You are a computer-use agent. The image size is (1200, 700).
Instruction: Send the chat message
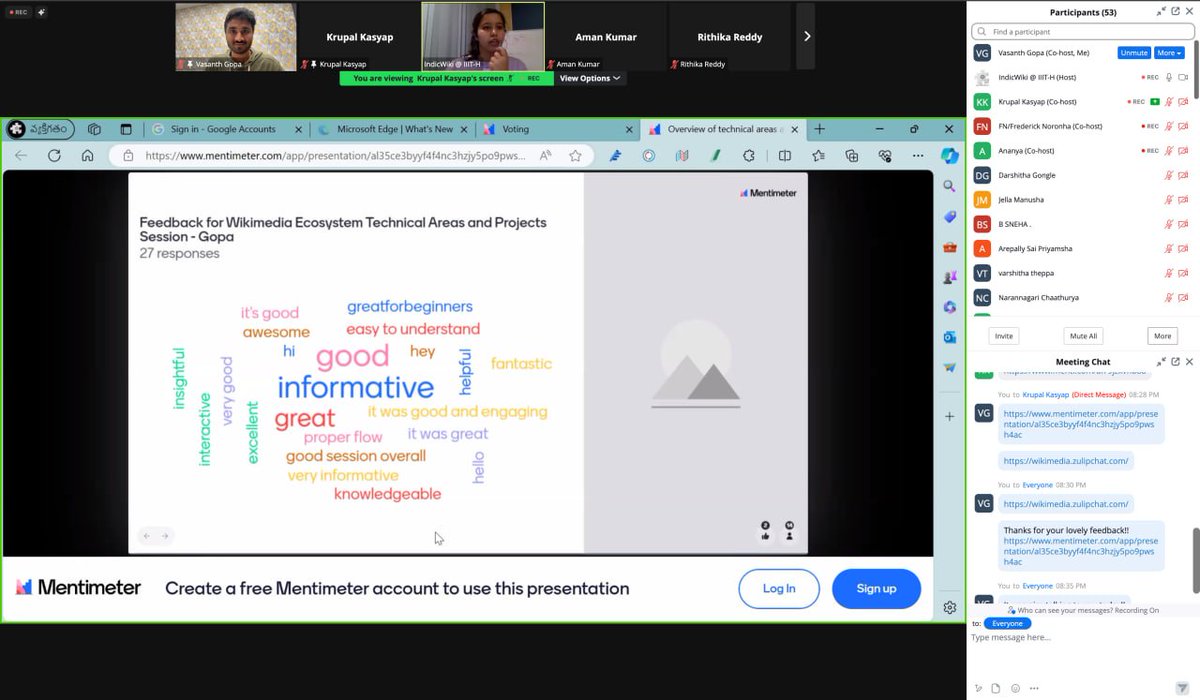click(1181, 688)
